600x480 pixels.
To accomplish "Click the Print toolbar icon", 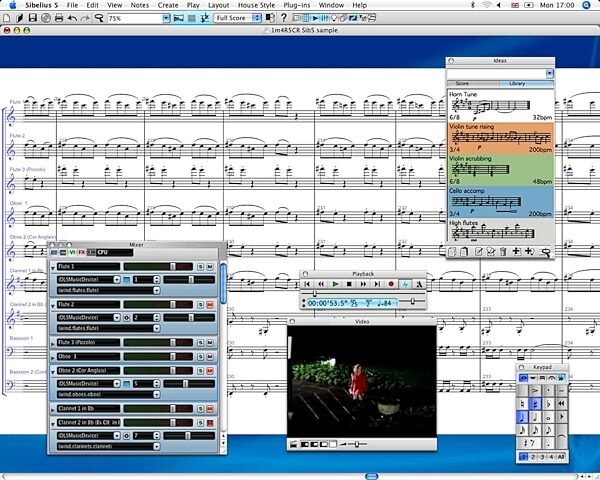I will [x=59, y=18].
